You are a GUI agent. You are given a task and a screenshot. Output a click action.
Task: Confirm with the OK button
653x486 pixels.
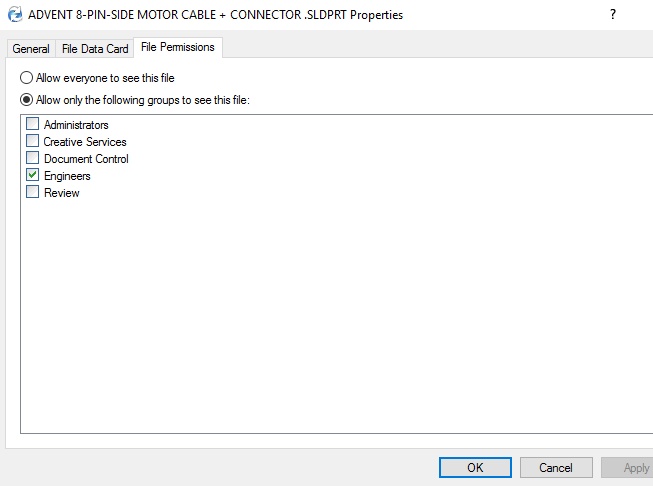tap(475, 468)
